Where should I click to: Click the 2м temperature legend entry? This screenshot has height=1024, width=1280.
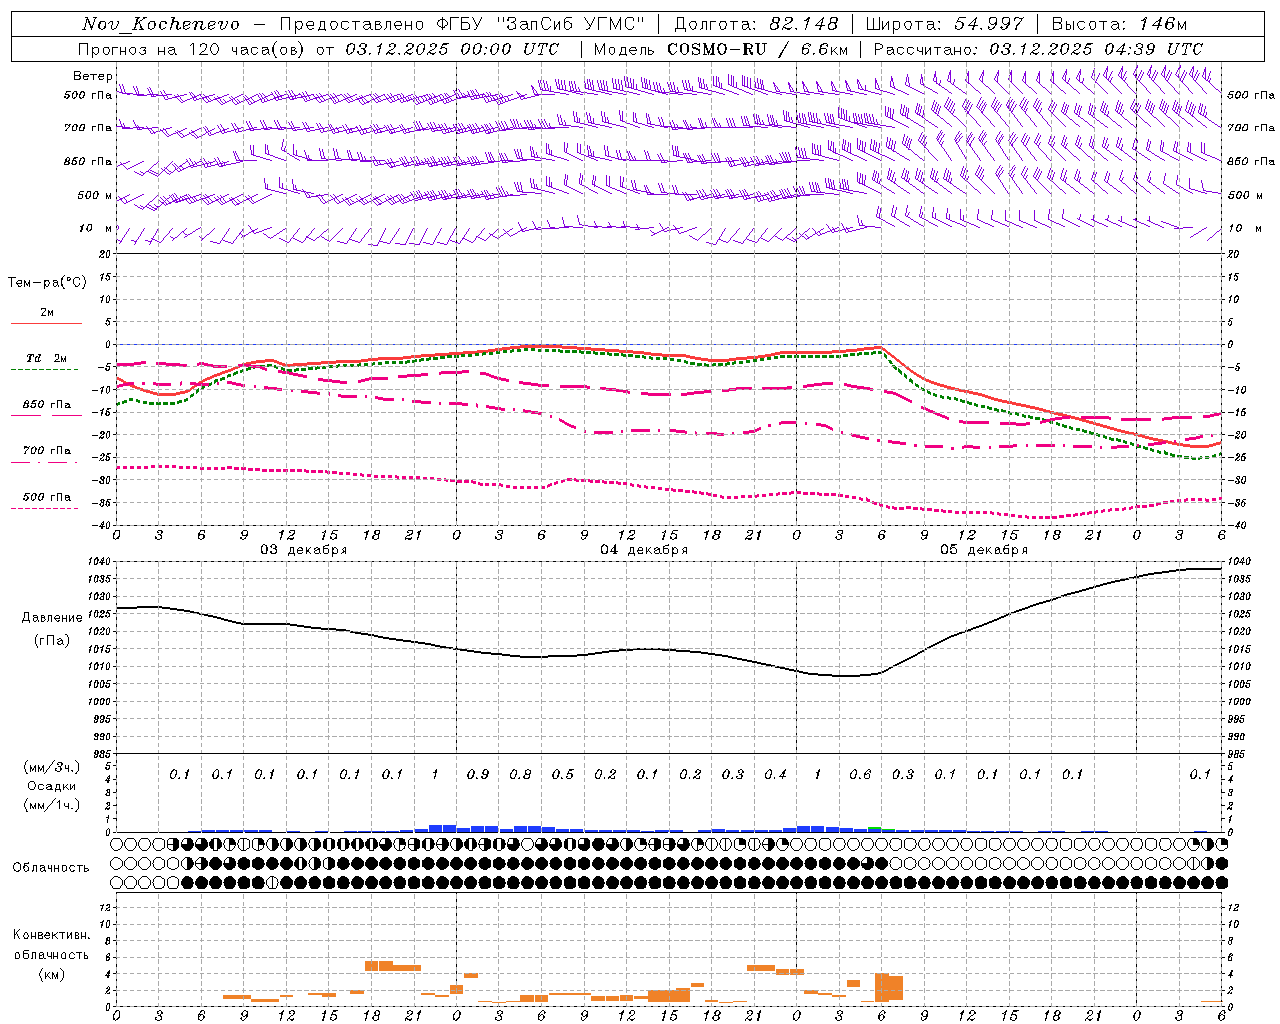[47, 313]
